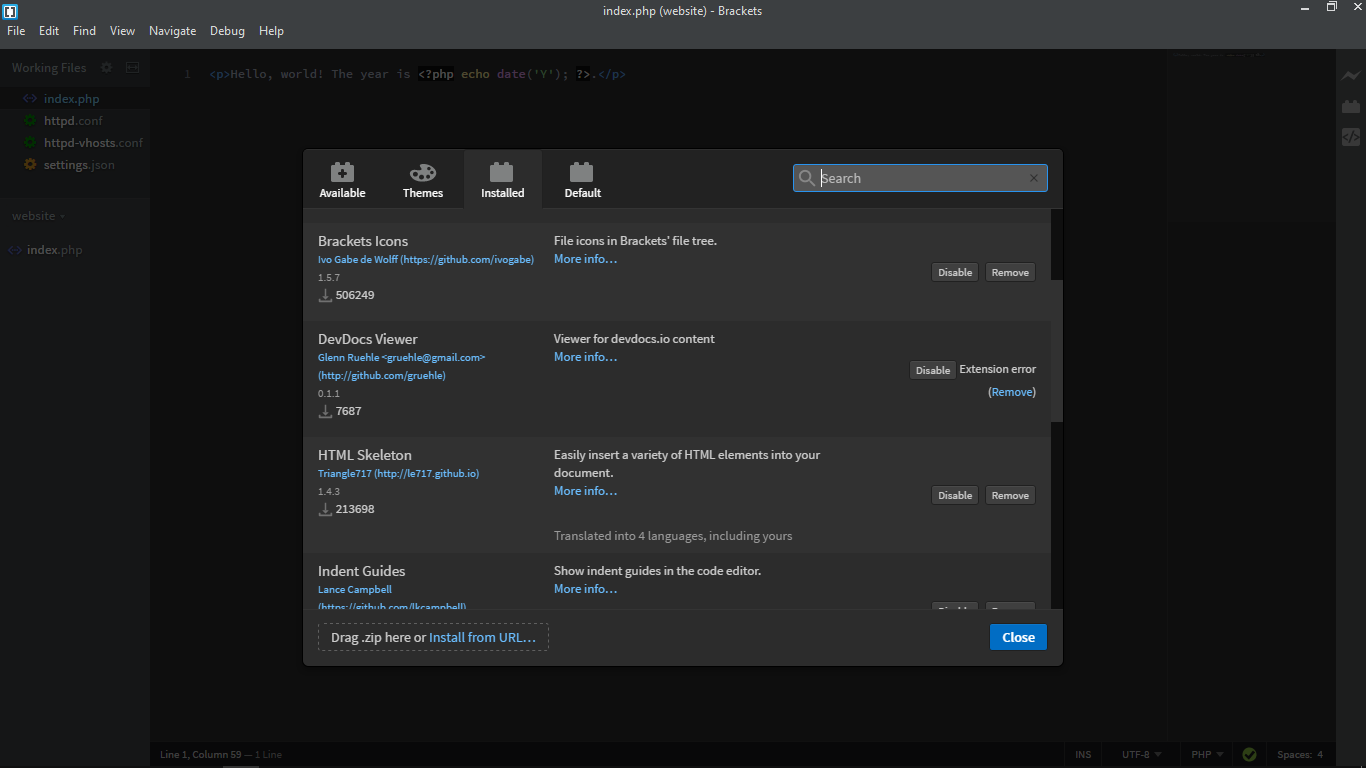Open the Help menu

(x=271, y=31)
